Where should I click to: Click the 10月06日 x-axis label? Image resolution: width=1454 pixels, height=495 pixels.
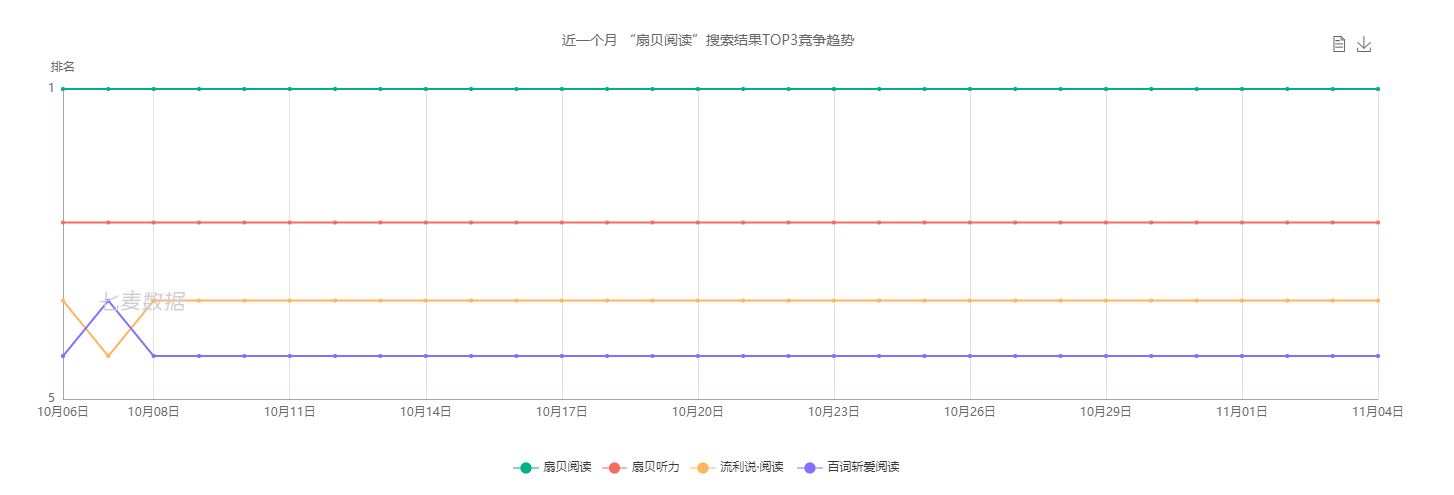click(63, 411)
